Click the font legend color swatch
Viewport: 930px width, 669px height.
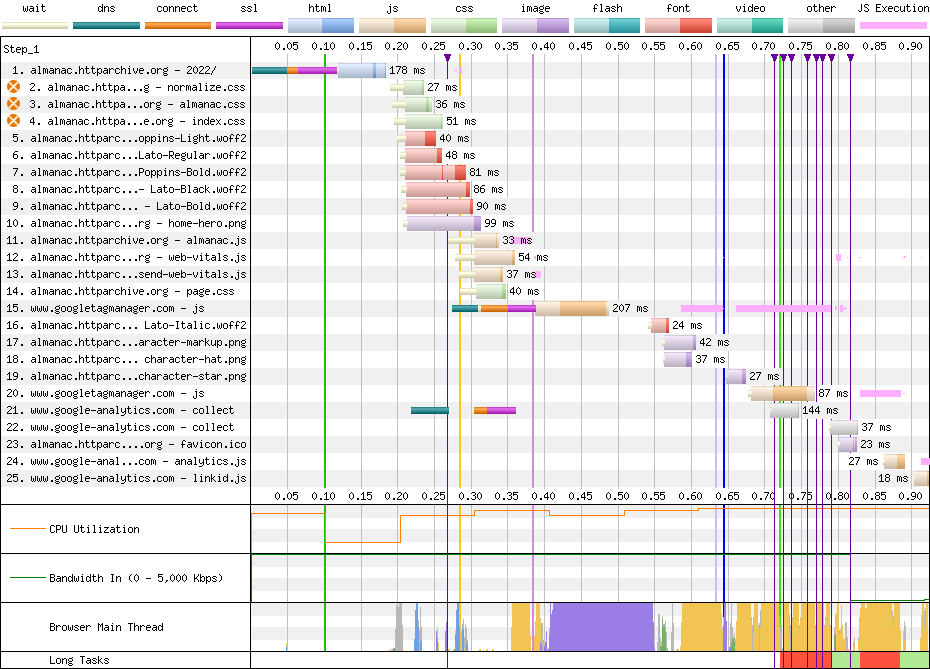(x=678, y=24)
